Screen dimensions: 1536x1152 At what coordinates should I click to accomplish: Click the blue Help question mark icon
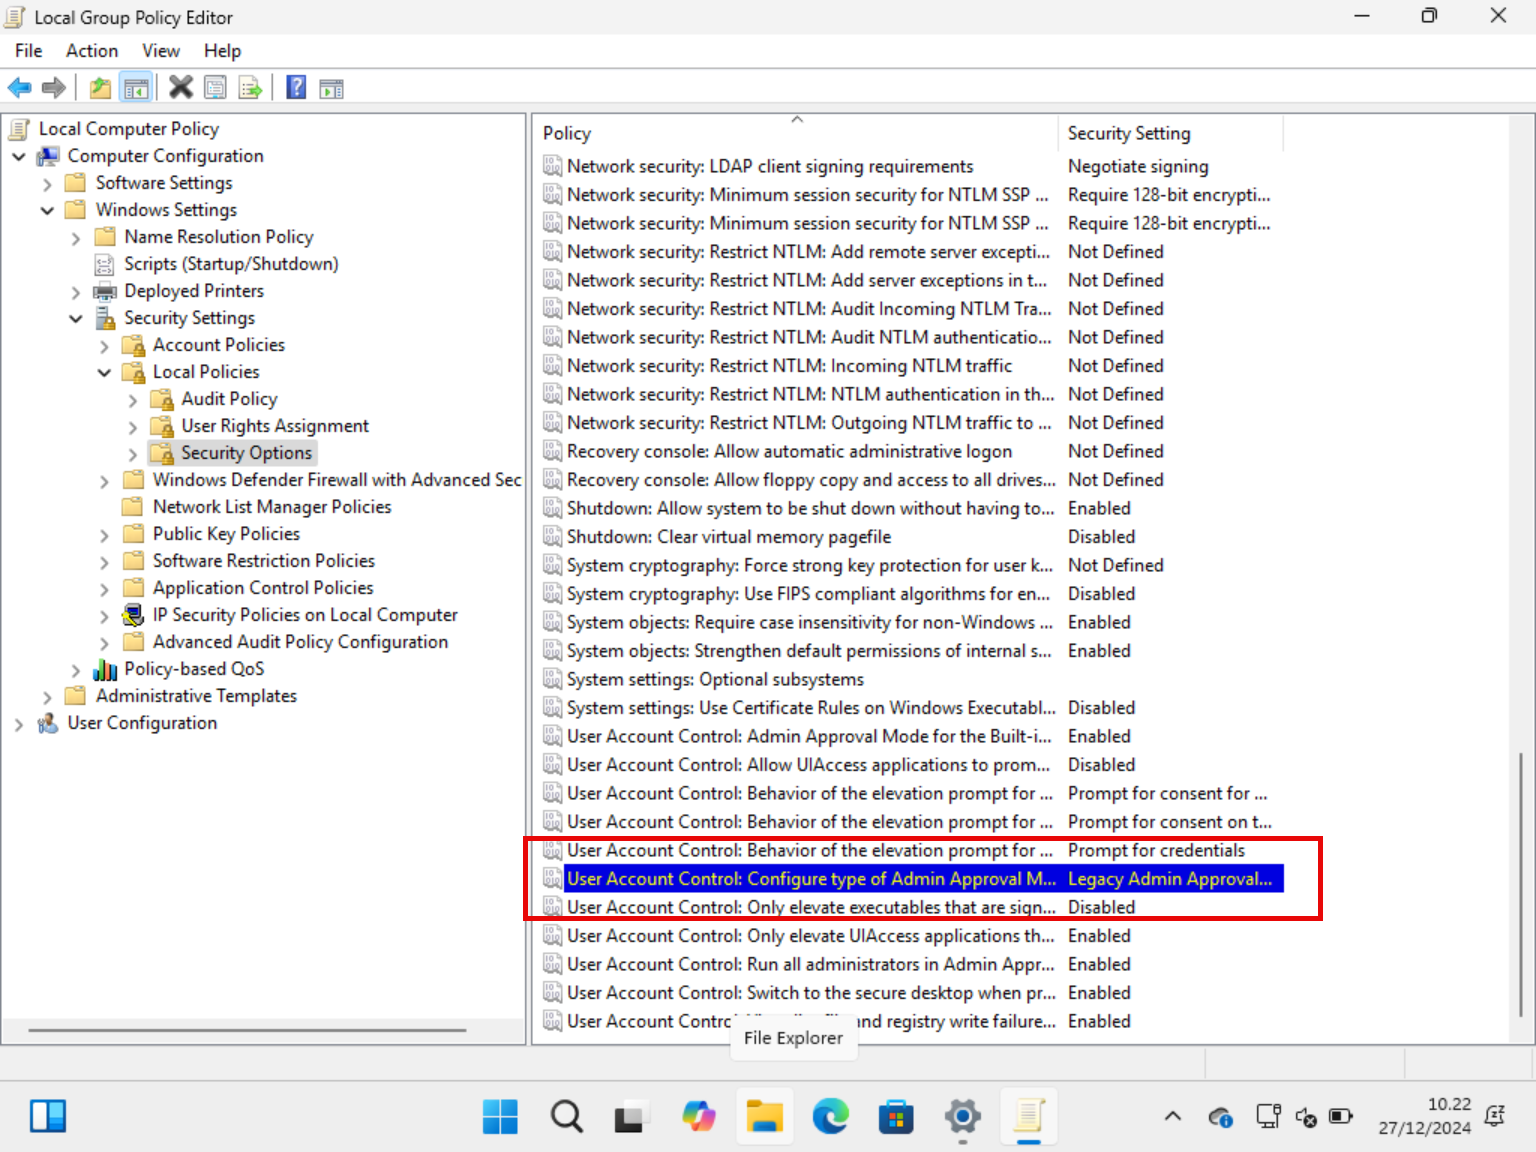point(296,88)
